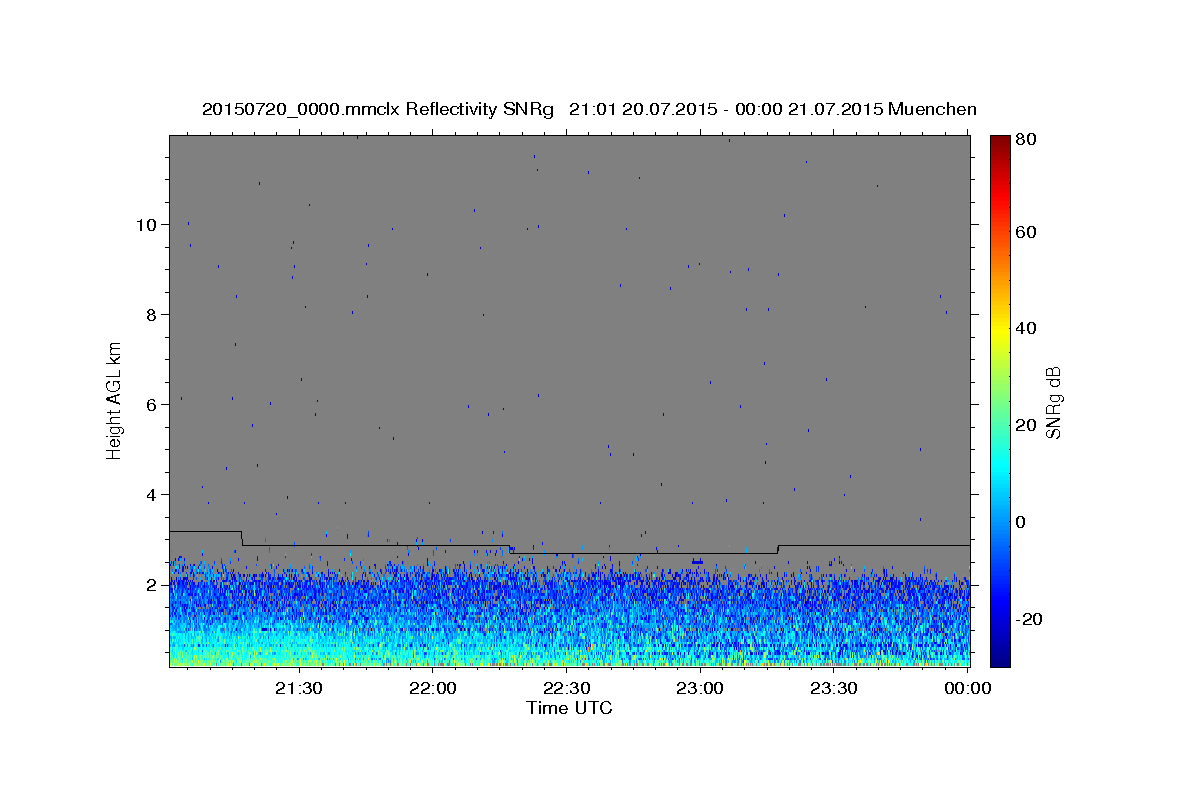Viewport: 1200px width, 800px height.
Task: Click the 22:30 time tick label
Action: tap(566, 688)
